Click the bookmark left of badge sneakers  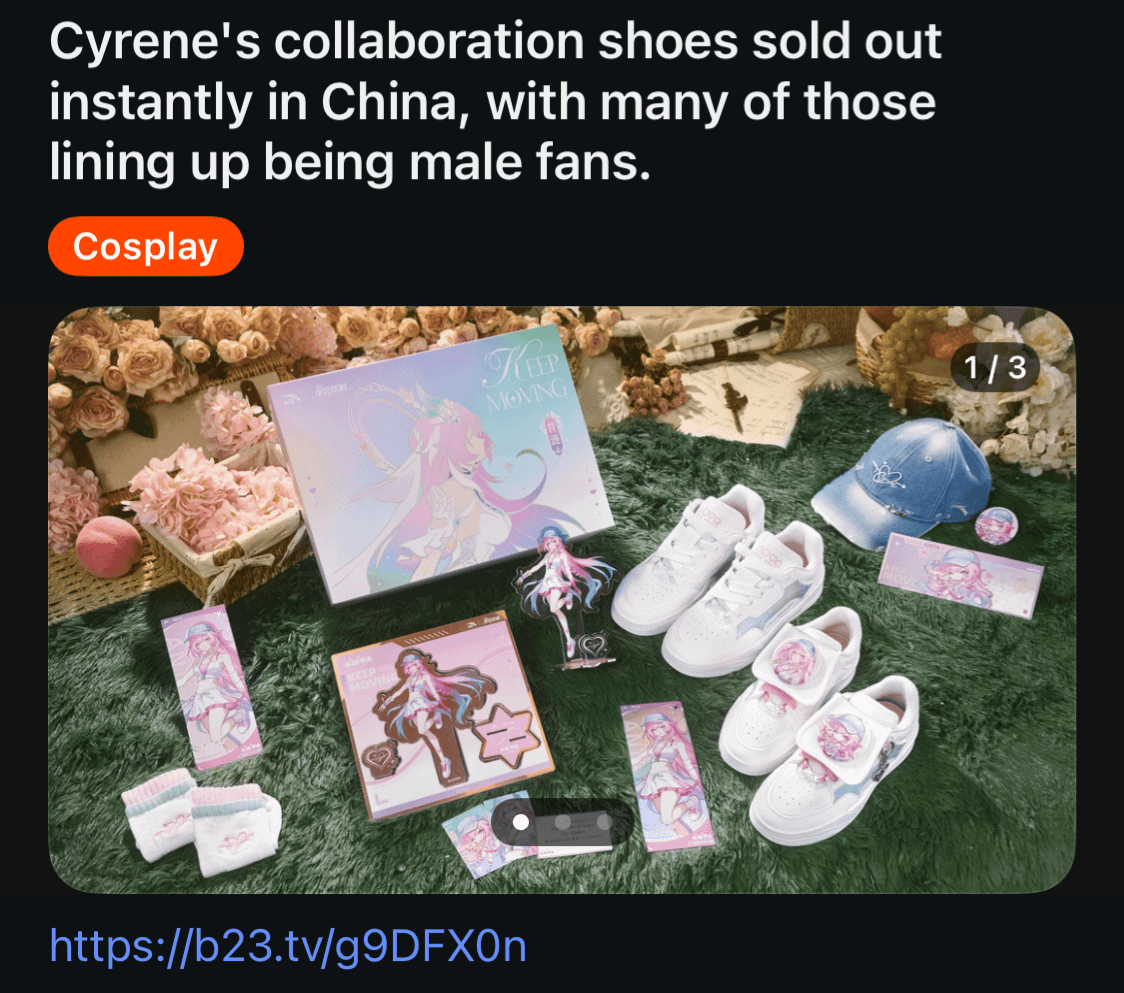coord(665,776)
